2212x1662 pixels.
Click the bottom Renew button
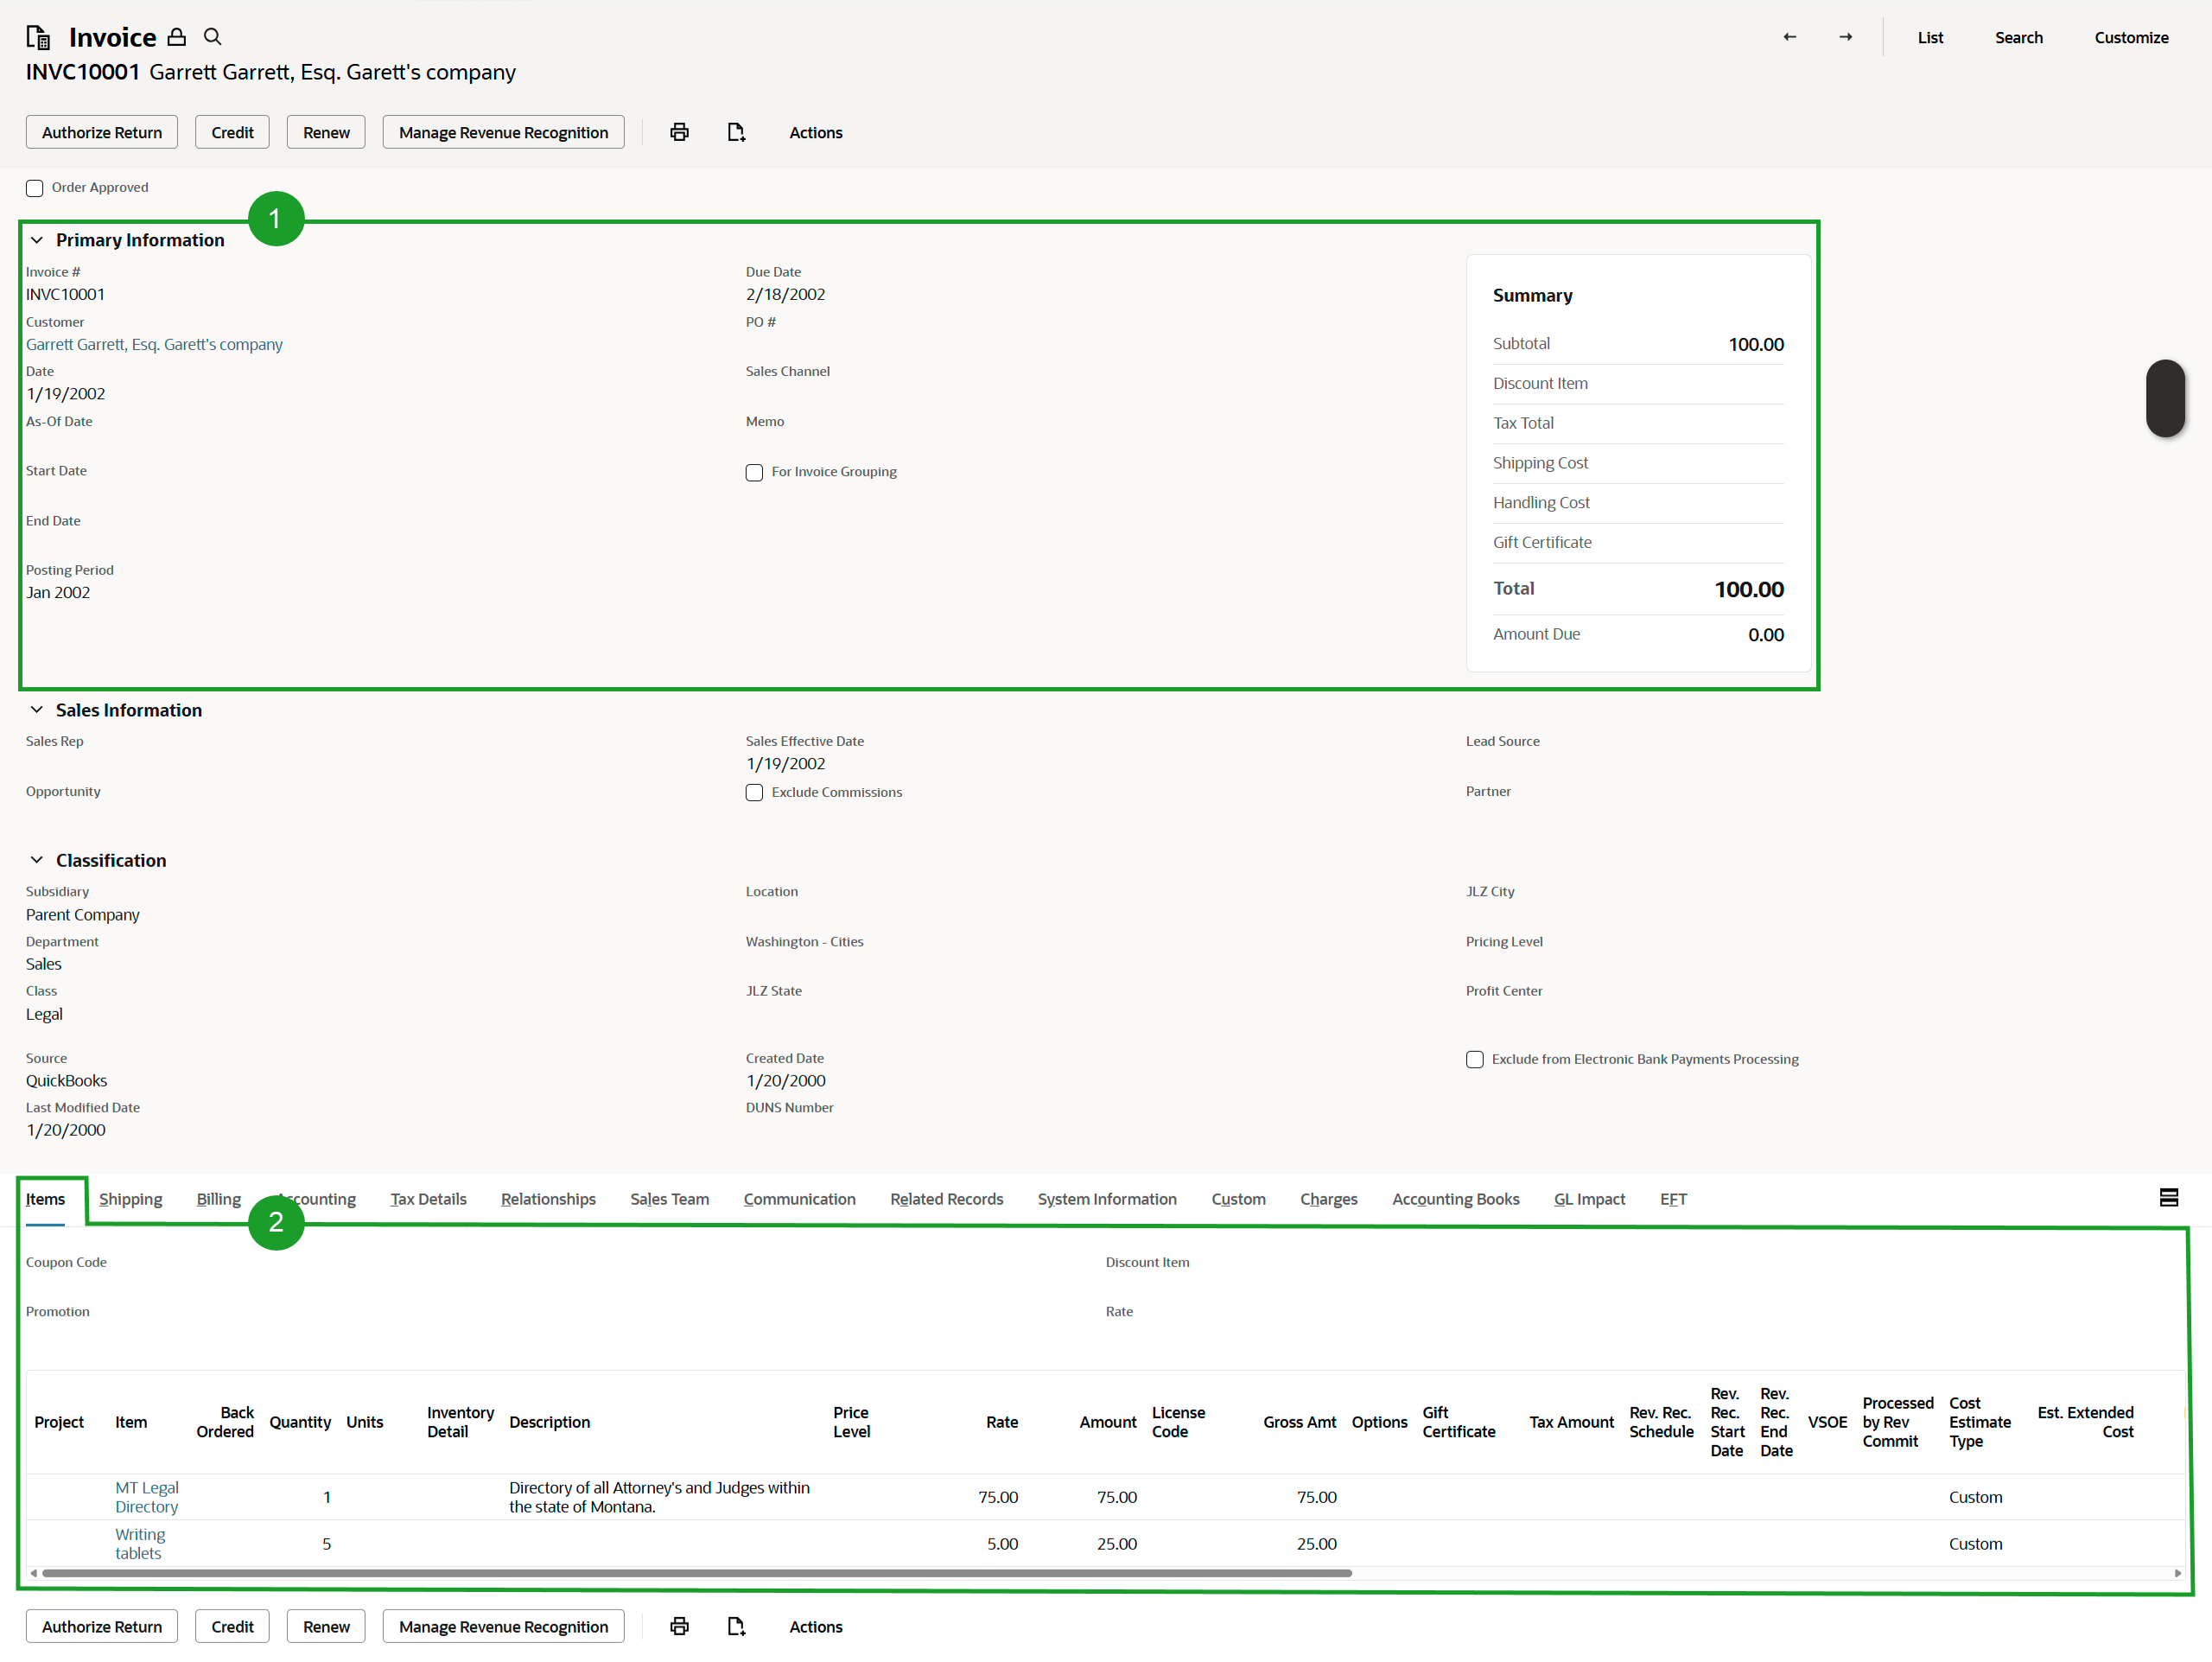tap(326, 1626)
